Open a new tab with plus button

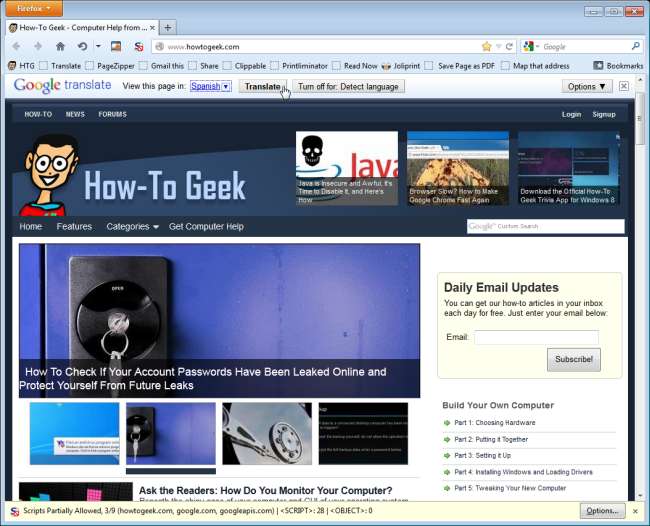168,27
